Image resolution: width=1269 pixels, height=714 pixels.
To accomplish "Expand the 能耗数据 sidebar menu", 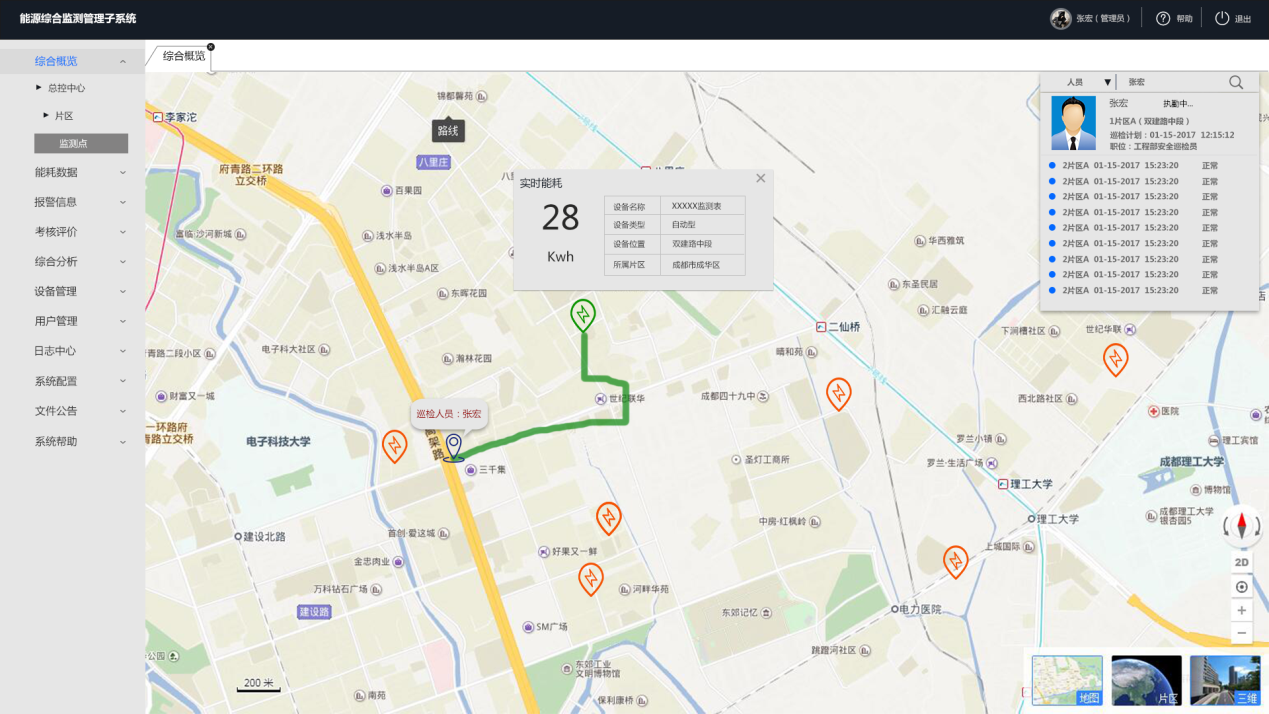I will [80, 172].
